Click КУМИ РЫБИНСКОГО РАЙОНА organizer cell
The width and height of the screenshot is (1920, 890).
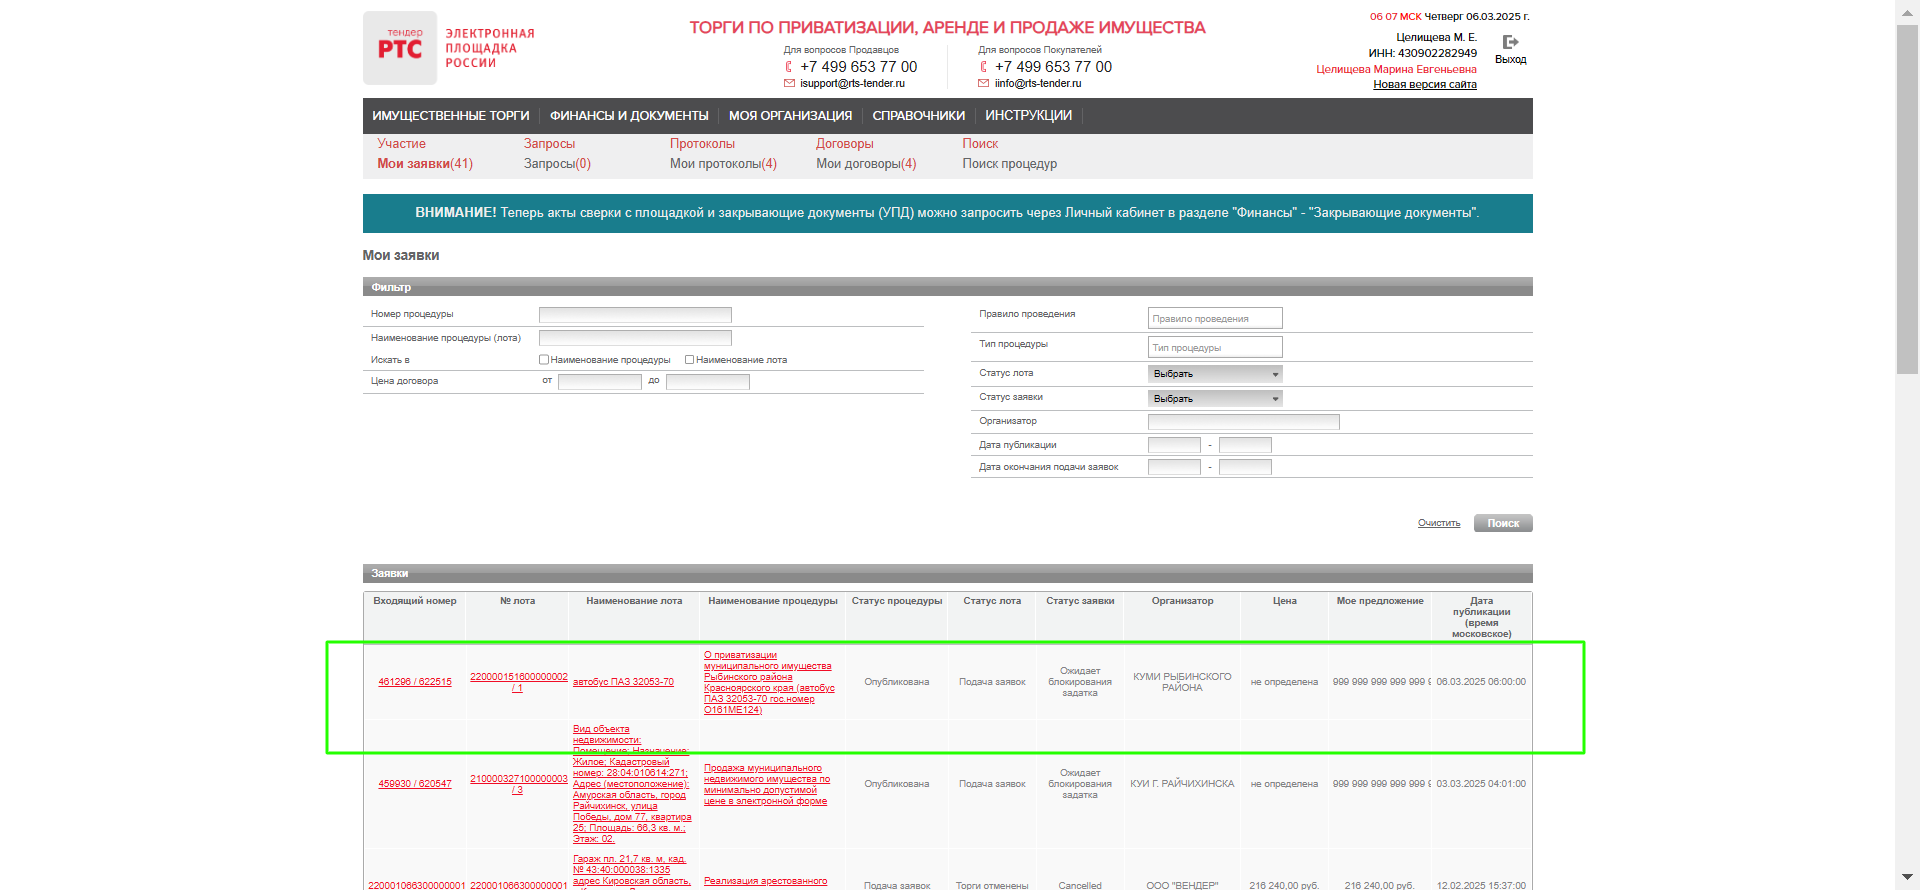click(1182, 682)
